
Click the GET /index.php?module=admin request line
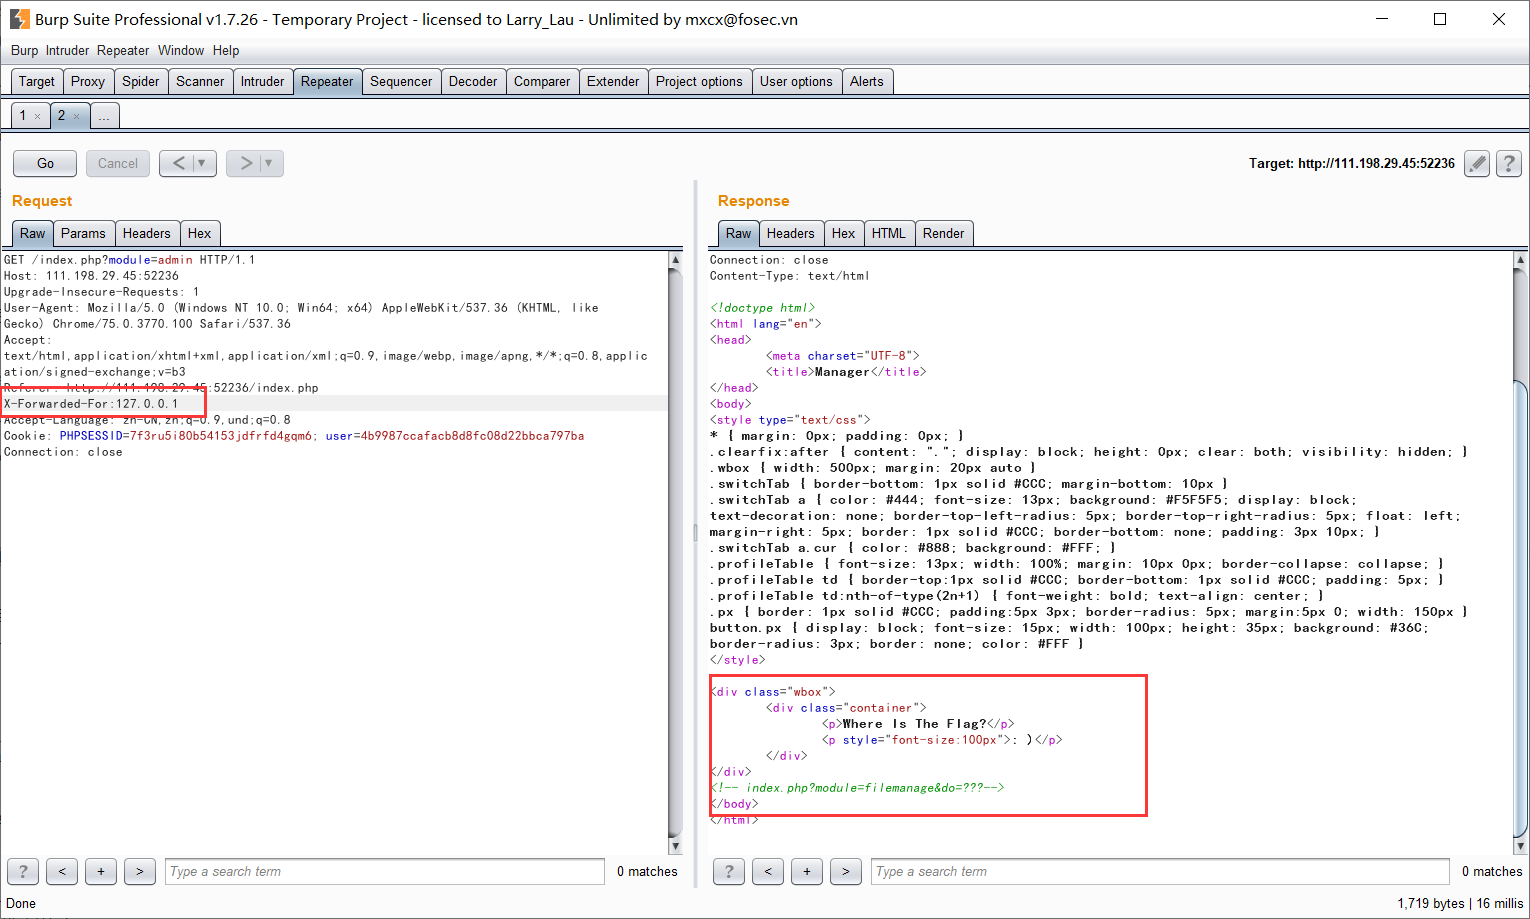point(129,260)
